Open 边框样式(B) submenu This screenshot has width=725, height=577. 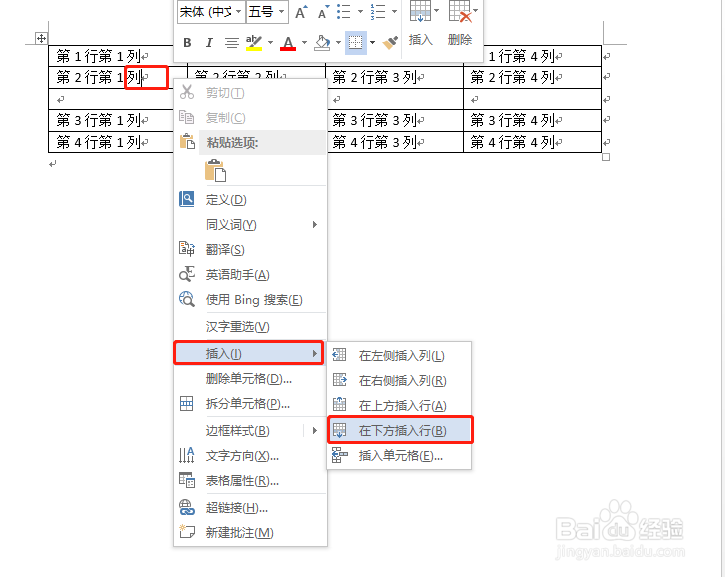[251, 430]
